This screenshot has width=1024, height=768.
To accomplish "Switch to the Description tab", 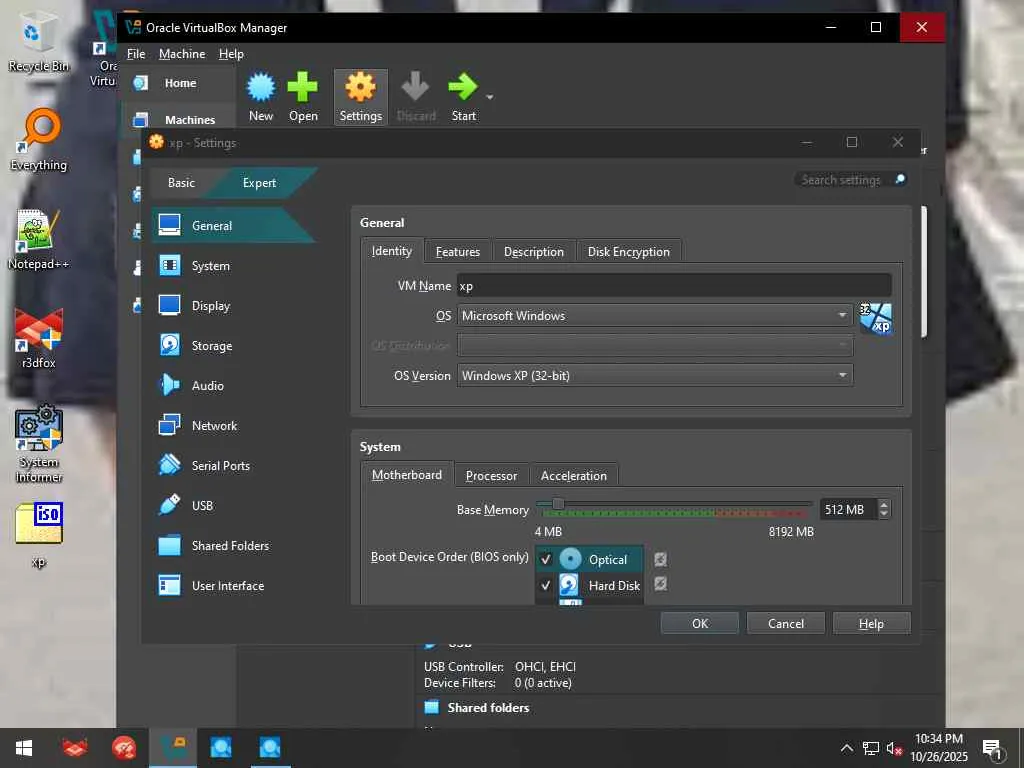I will coord(534,251).
